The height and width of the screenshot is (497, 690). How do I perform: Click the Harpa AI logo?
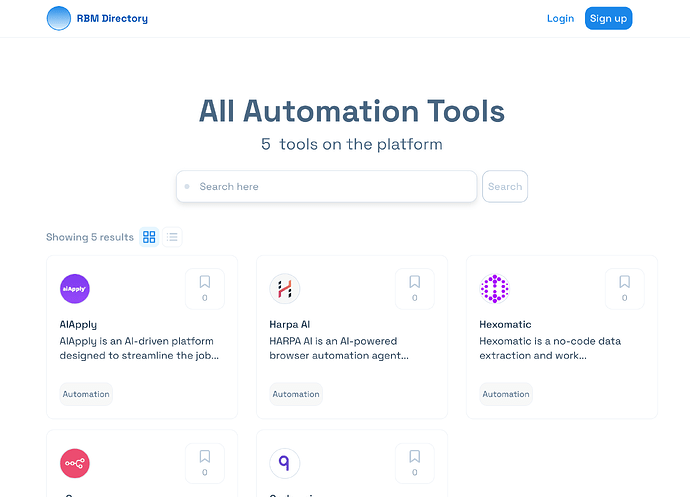coord(285,289)
